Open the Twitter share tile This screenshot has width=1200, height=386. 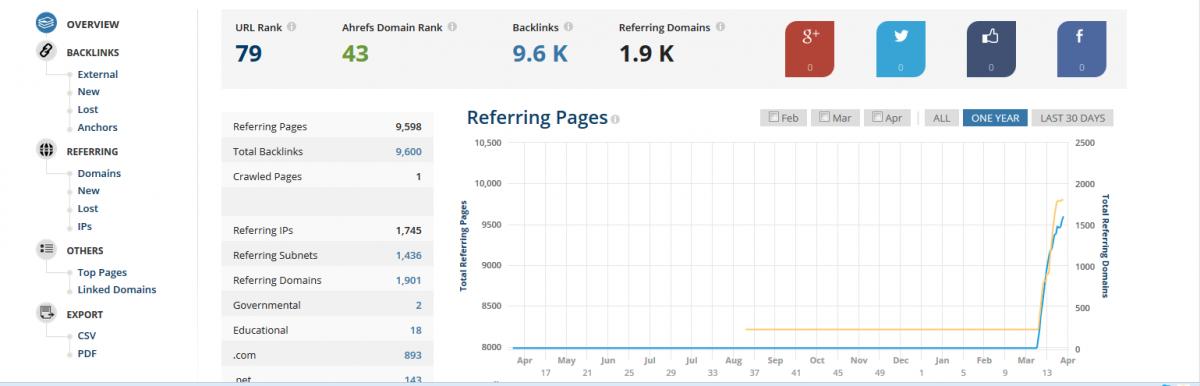click(x=900, y=48)
